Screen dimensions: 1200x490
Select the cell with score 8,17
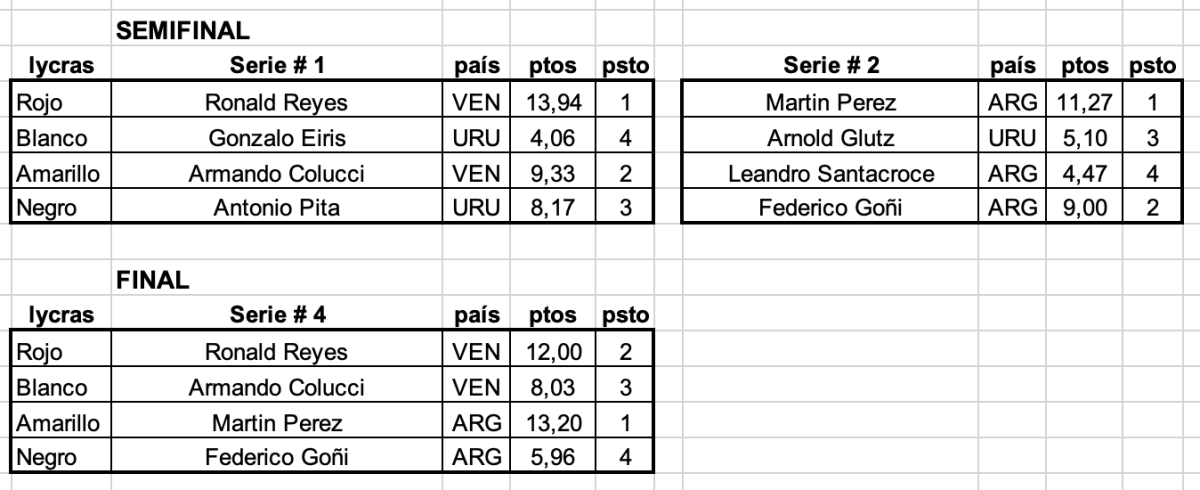(550, 209)
